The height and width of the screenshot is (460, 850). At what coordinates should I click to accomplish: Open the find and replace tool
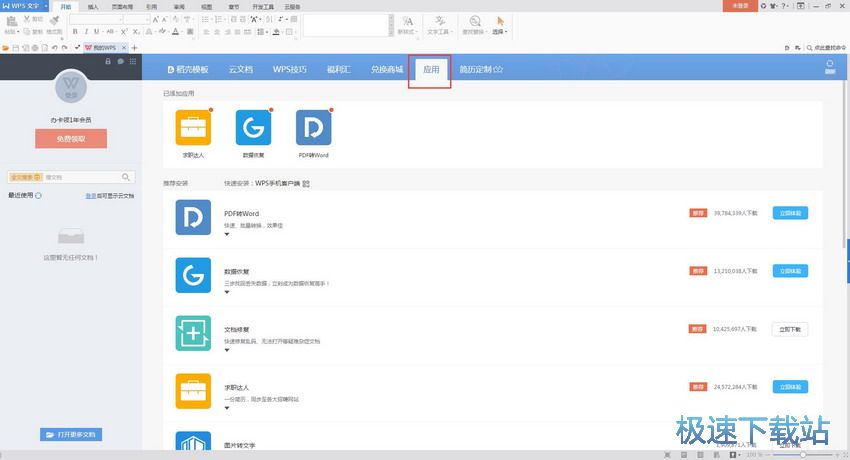[475, 25]
